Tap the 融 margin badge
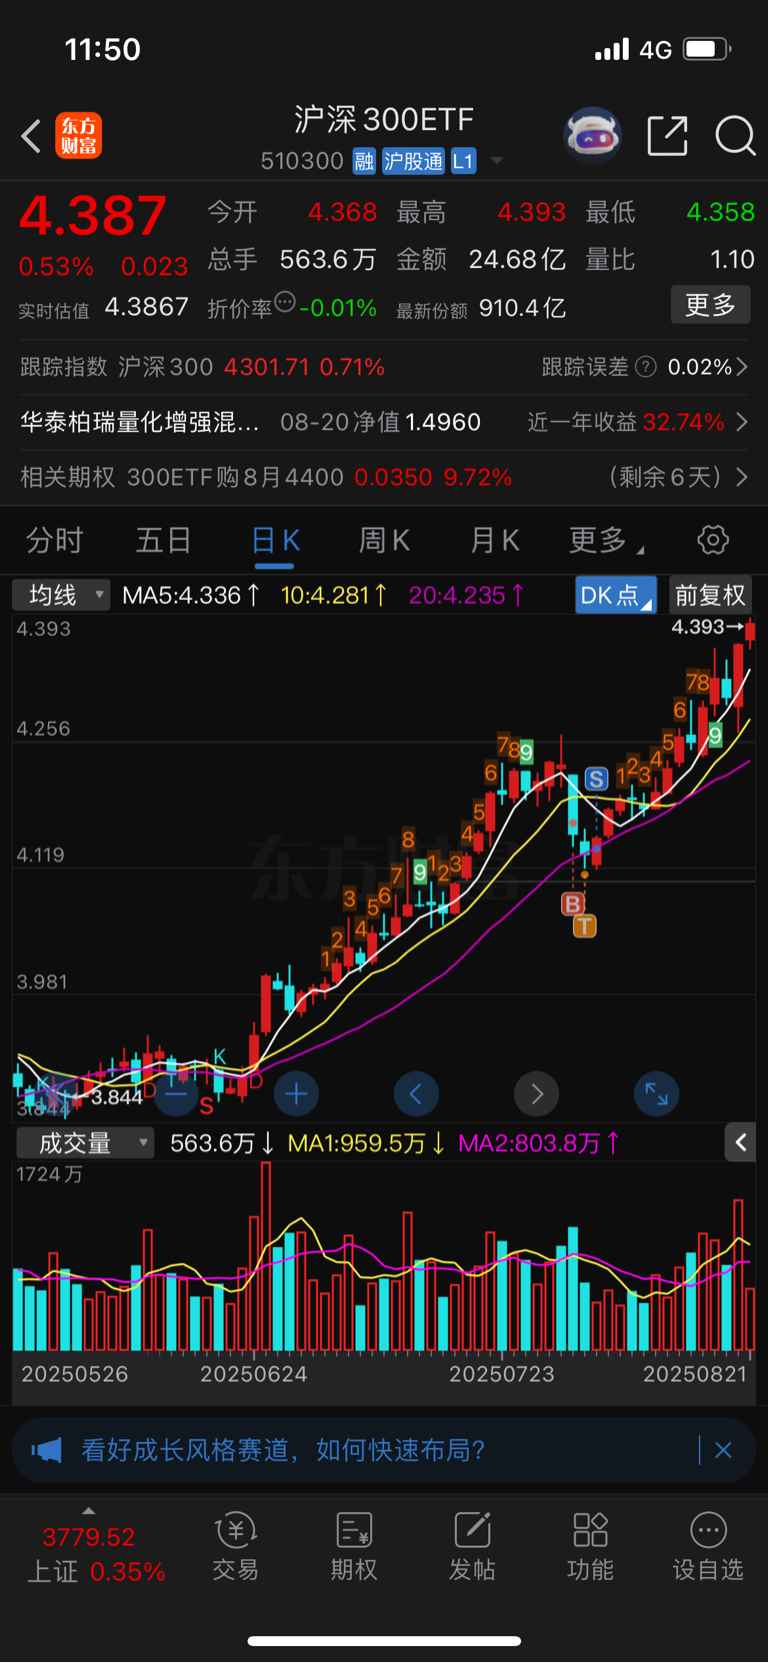The width and height of the screenshot is (768, 1663). (364, 161)
